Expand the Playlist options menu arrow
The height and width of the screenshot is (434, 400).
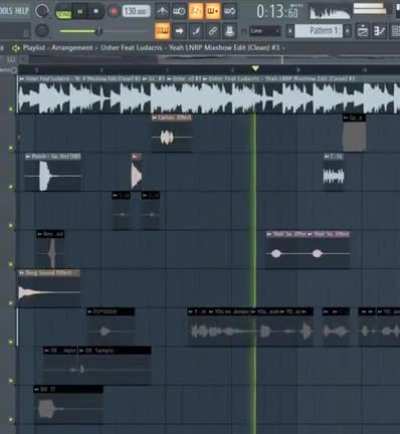point(15,48)
